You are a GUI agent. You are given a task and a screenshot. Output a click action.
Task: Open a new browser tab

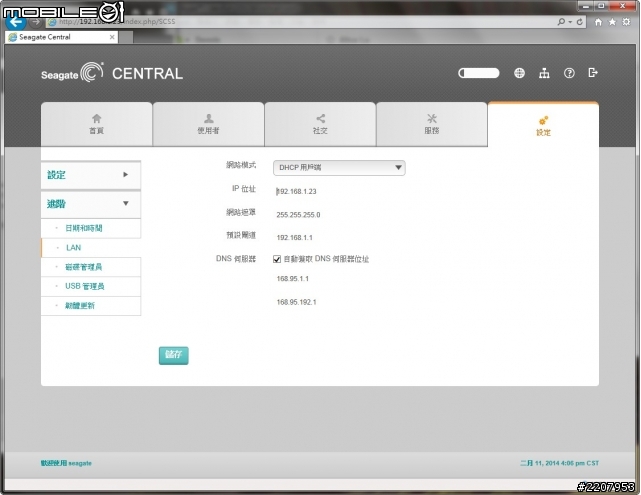pyautogui.click(x=126, y=37)
